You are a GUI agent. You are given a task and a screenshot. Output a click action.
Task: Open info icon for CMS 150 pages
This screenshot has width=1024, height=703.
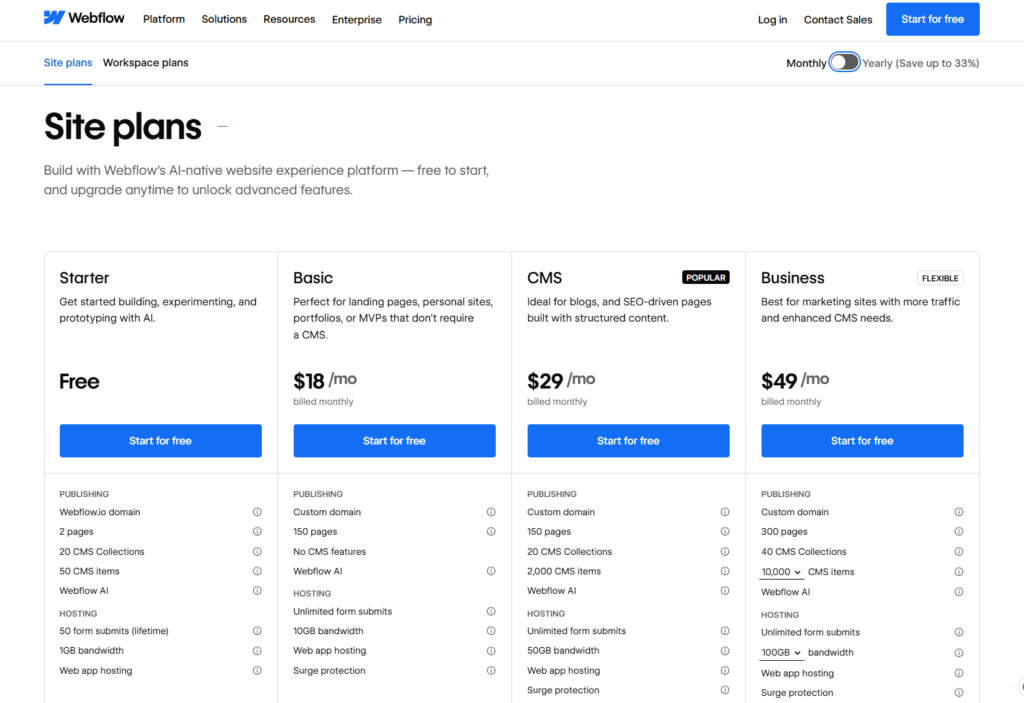click(x=725, y=531)
